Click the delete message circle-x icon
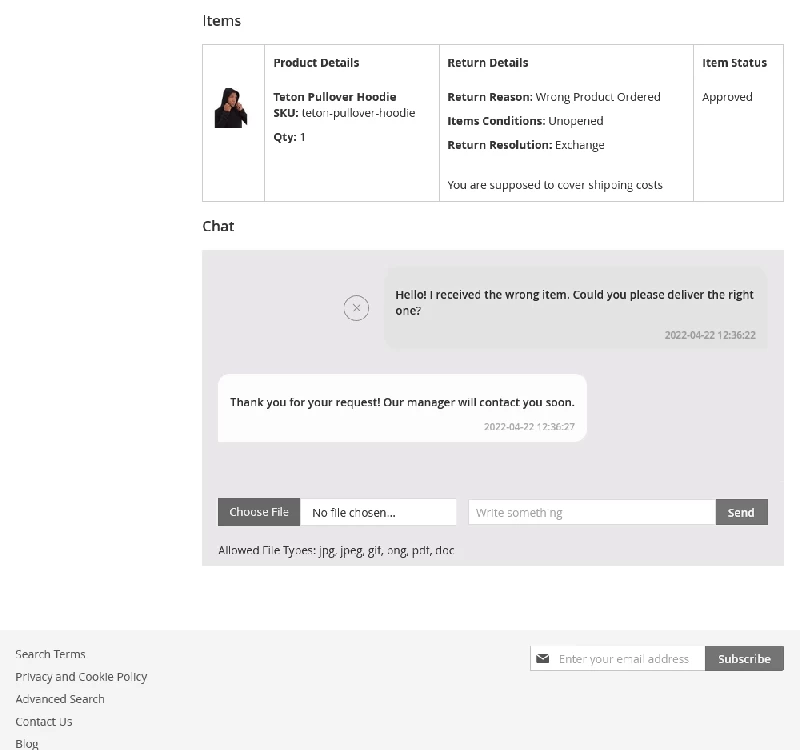 point(356,308)
